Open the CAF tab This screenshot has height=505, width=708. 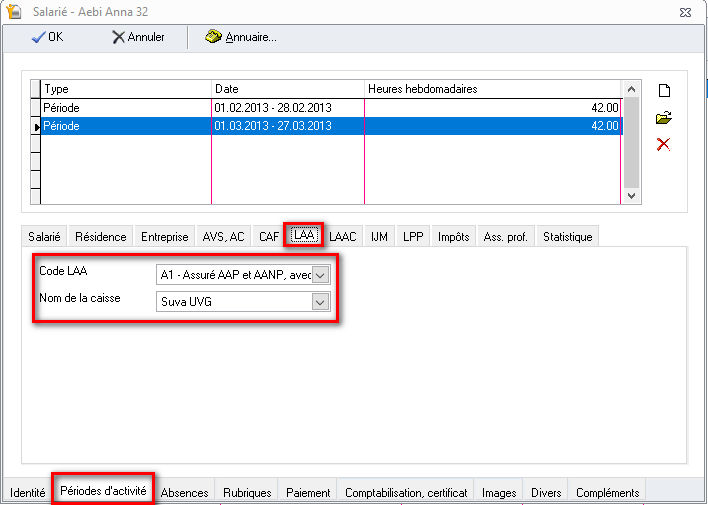coord(269,237)
